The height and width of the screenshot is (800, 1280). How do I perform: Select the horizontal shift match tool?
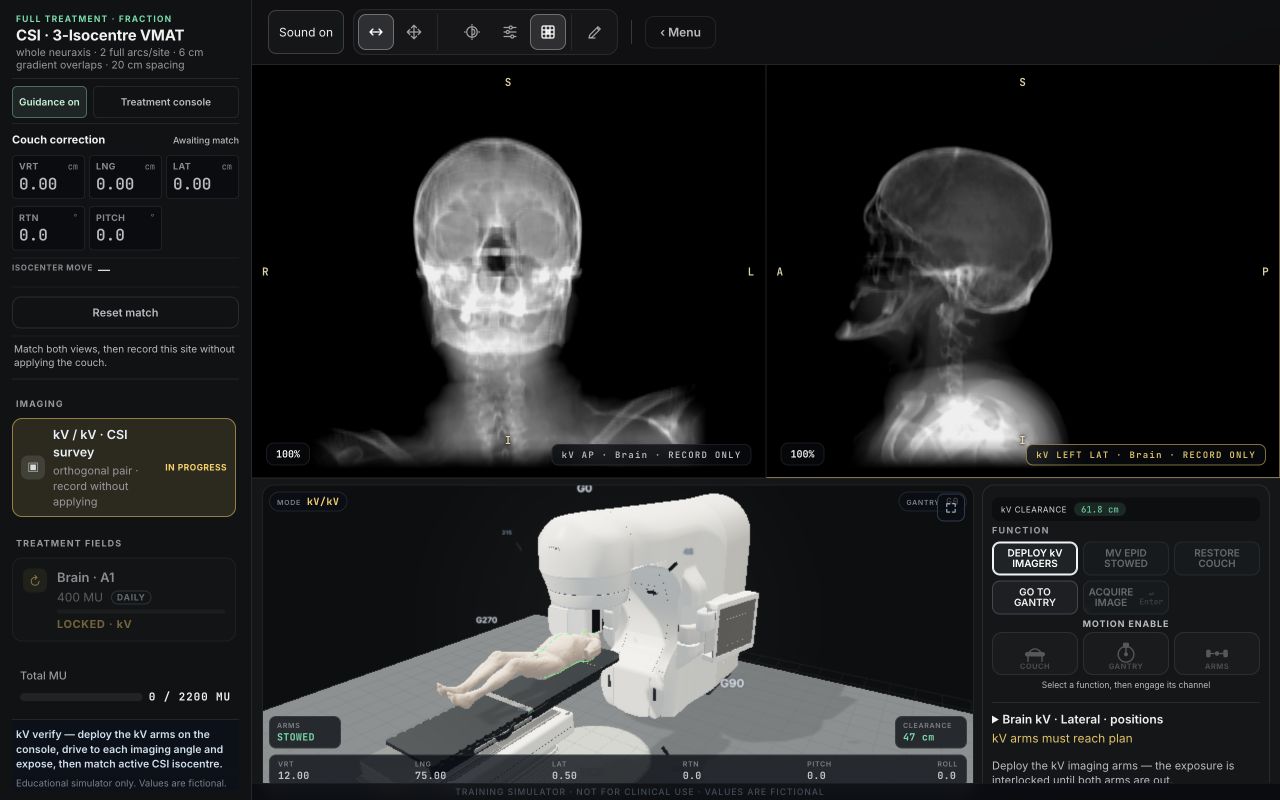coord(376,32)
